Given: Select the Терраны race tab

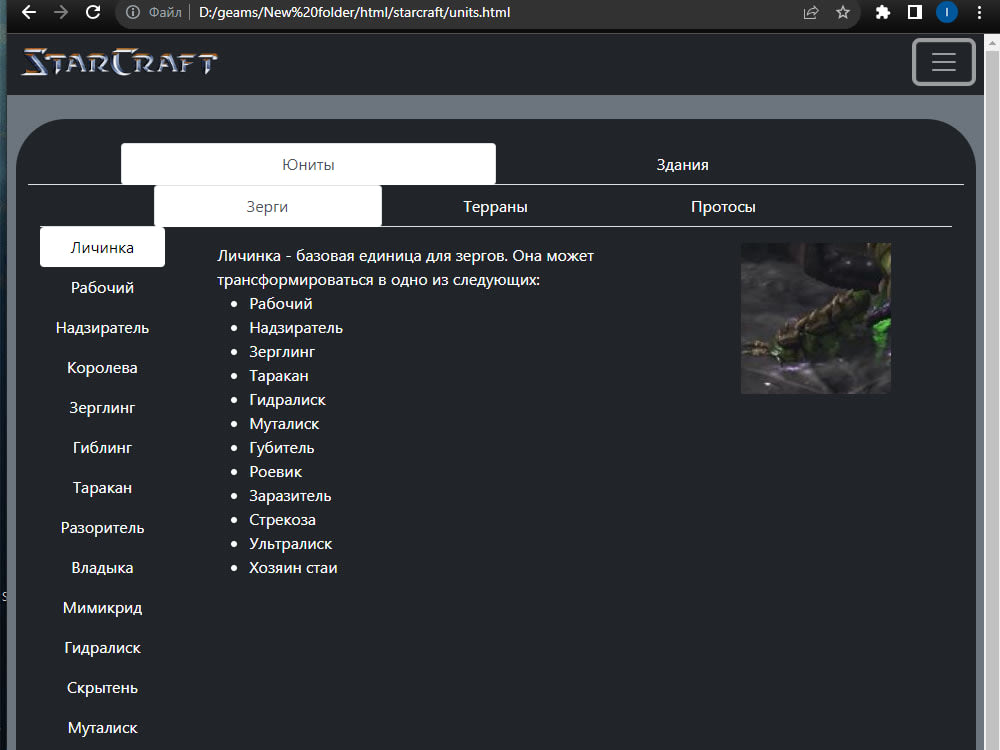Looking at the screenshot, I should tap(496, 207).
